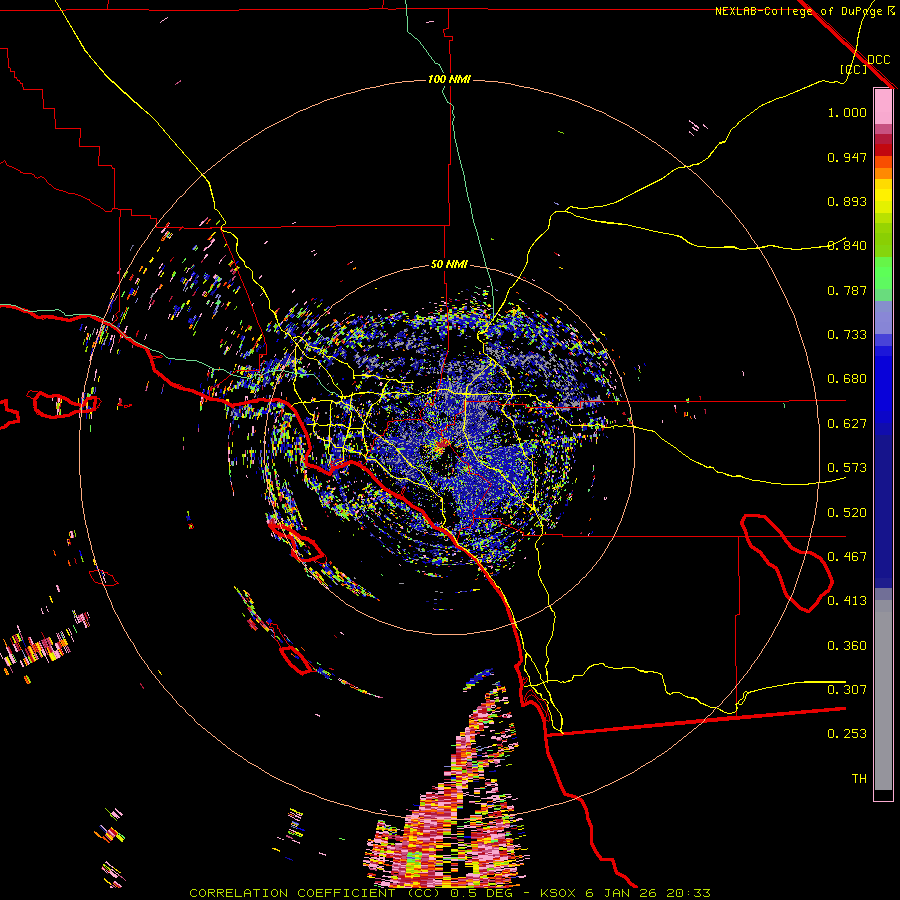900x900 pixels.
Task: Click the 0.520 legend value
Action: (x=847, y=513)
